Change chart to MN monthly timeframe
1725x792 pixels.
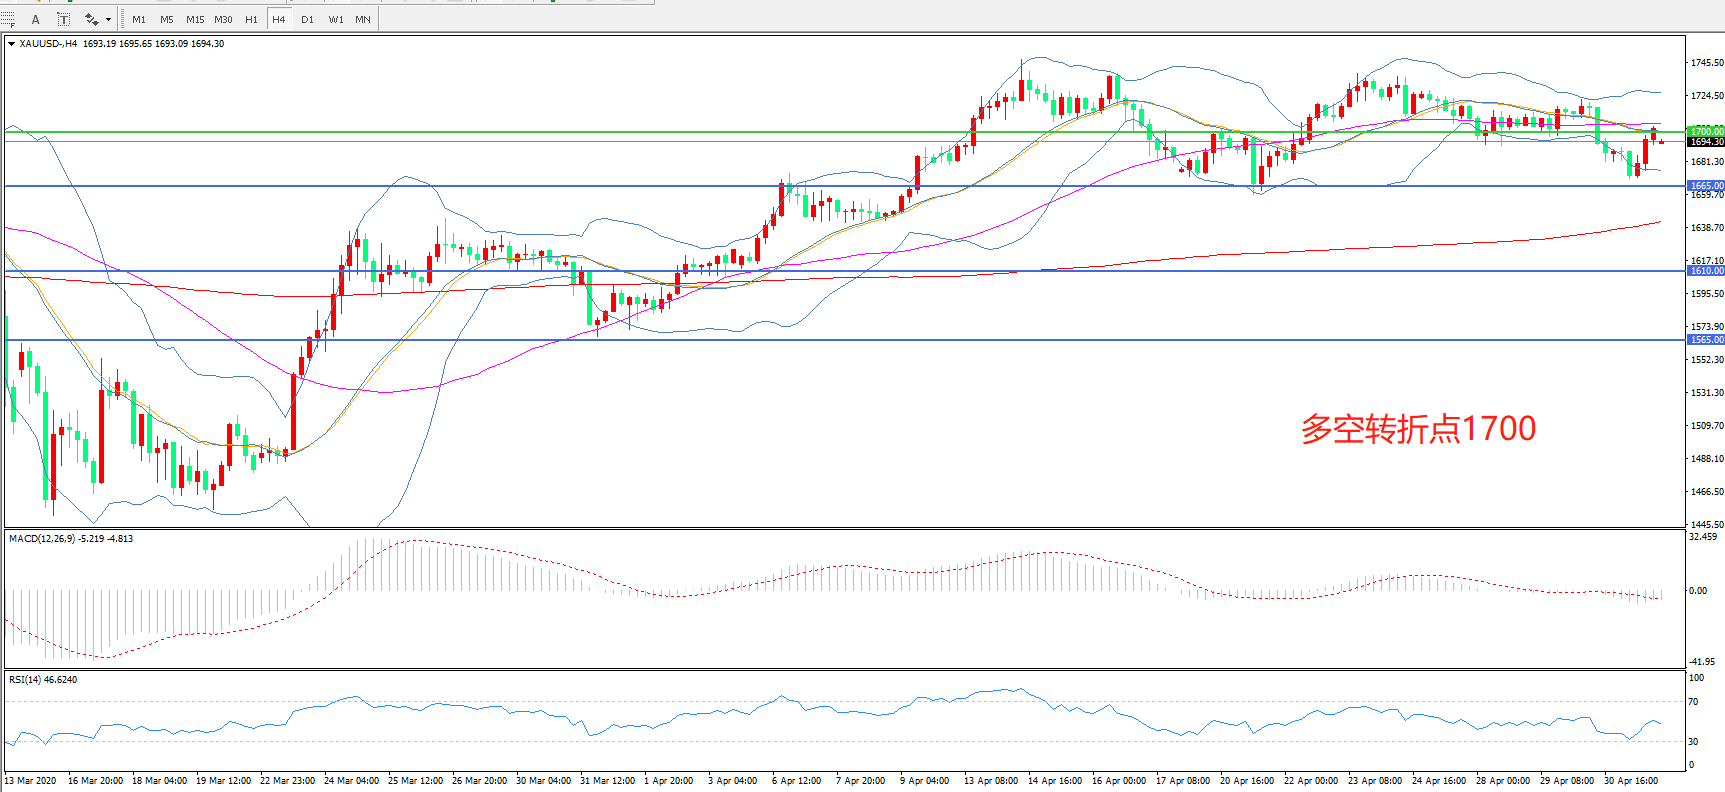(x=363, y=19)
